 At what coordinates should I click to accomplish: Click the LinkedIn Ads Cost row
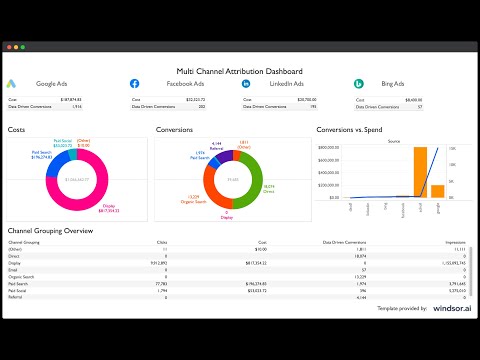click(279, 100)
